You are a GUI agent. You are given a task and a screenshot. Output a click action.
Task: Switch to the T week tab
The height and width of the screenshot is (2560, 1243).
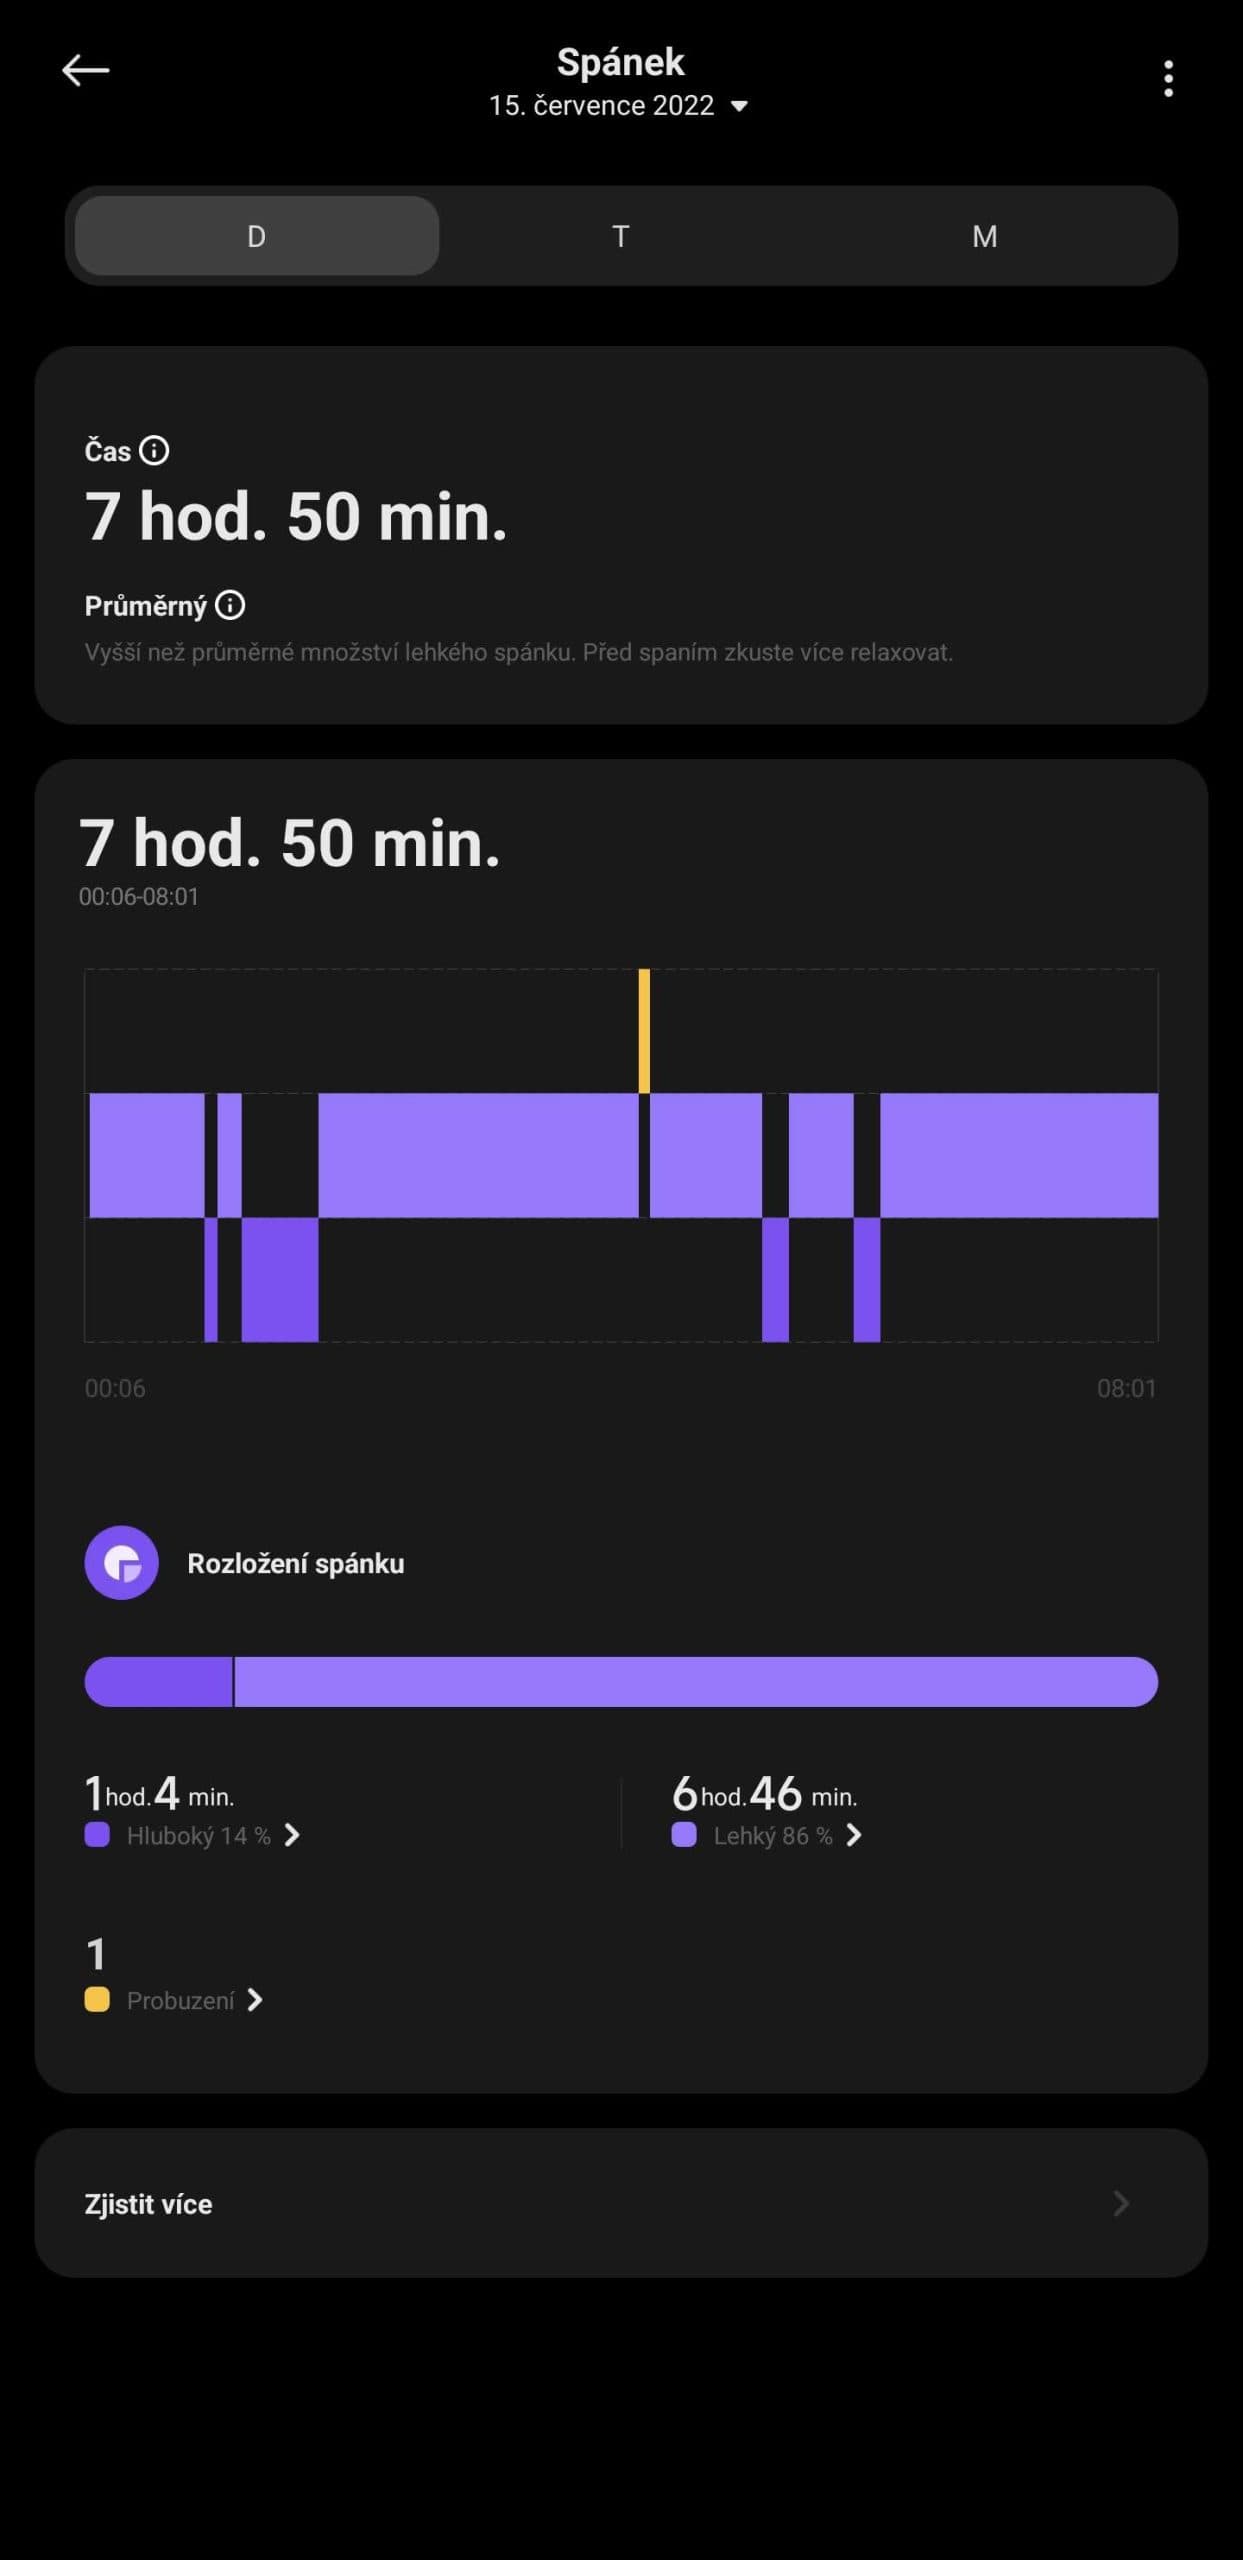click(621, 236)
